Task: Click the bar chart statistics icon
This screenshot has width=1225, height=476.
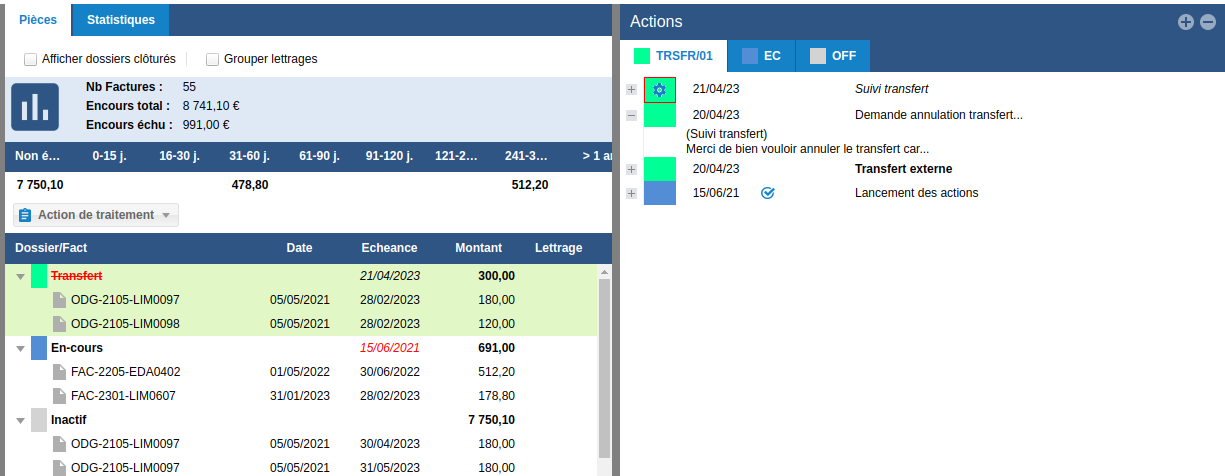Action: click(x=35, y=107)
